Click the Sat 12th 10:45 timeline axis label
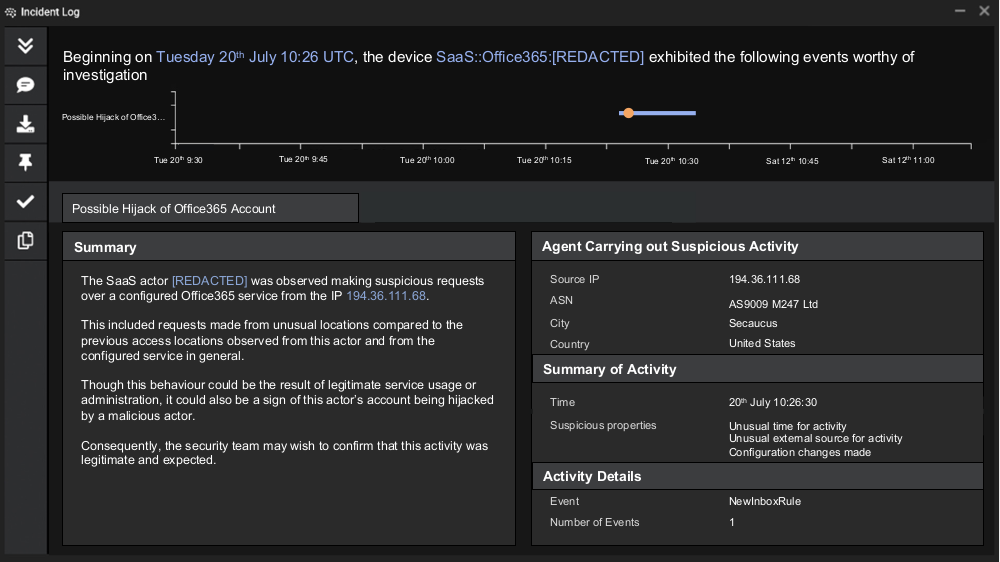Image resolution: width=1000 pixels, height=562 pixels. (x=791, y=161)
